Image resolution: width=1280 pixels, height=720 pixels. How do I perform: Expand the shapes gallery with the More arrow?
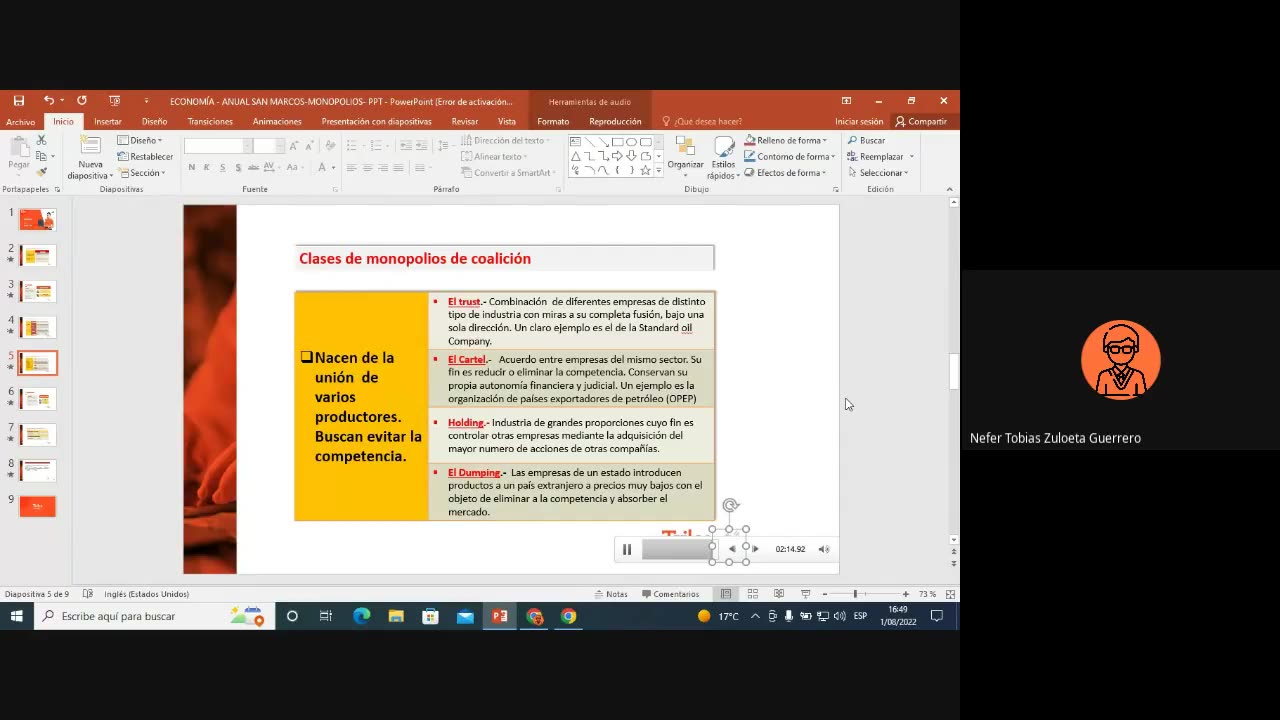tap(658, 171)
